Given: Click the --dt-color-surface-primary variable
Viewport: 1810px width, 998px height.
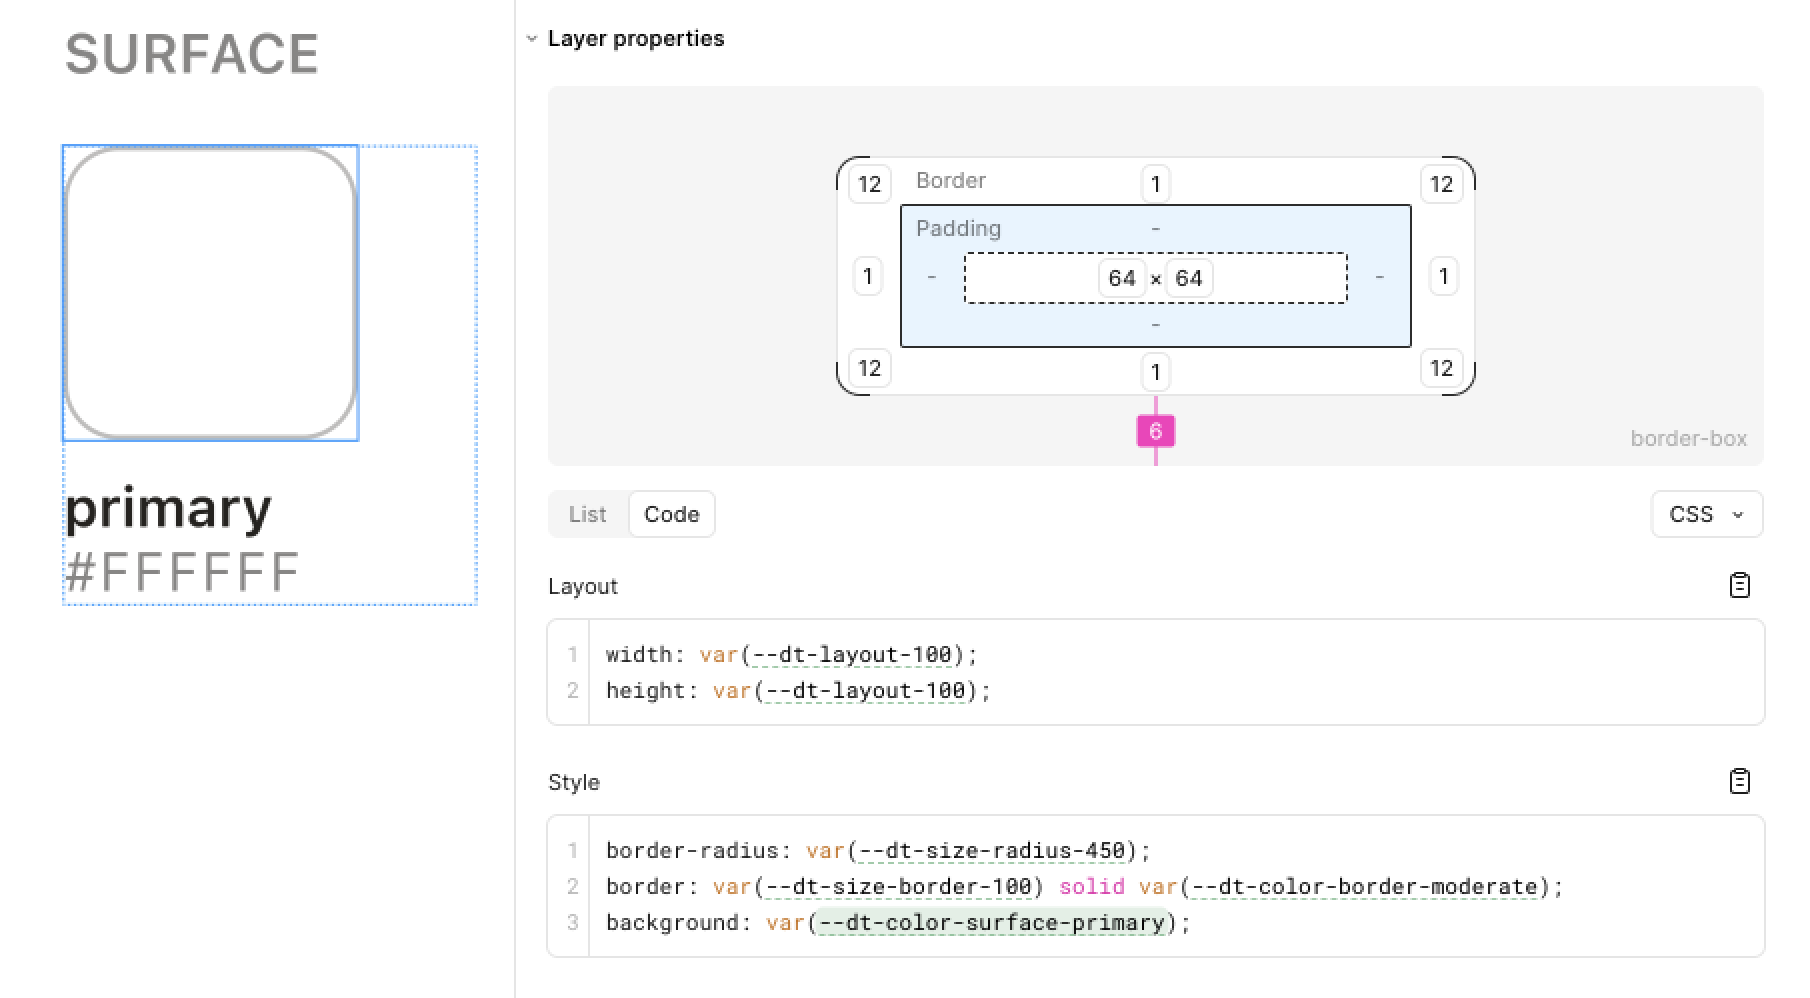Looking at the screenshot, I should (x=992, y=922).
